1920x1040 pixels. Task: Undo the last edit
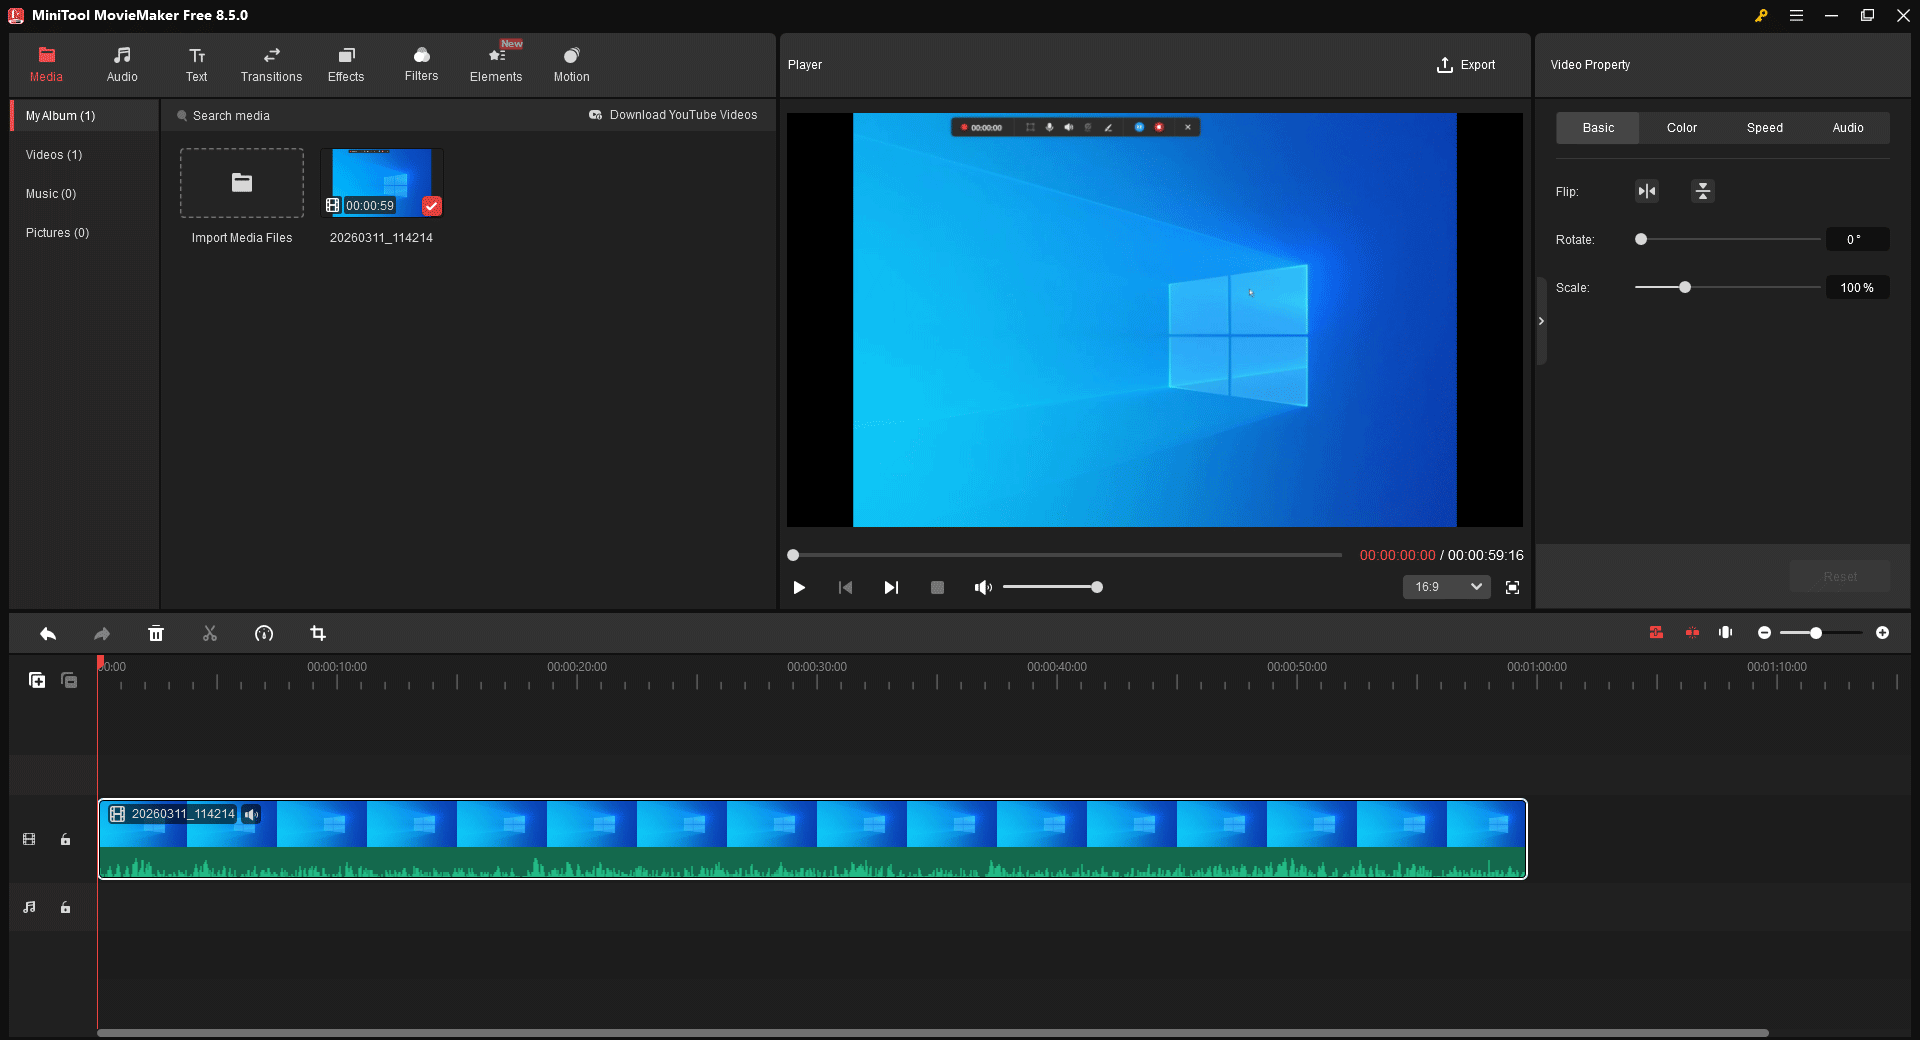tap(47, 633)
